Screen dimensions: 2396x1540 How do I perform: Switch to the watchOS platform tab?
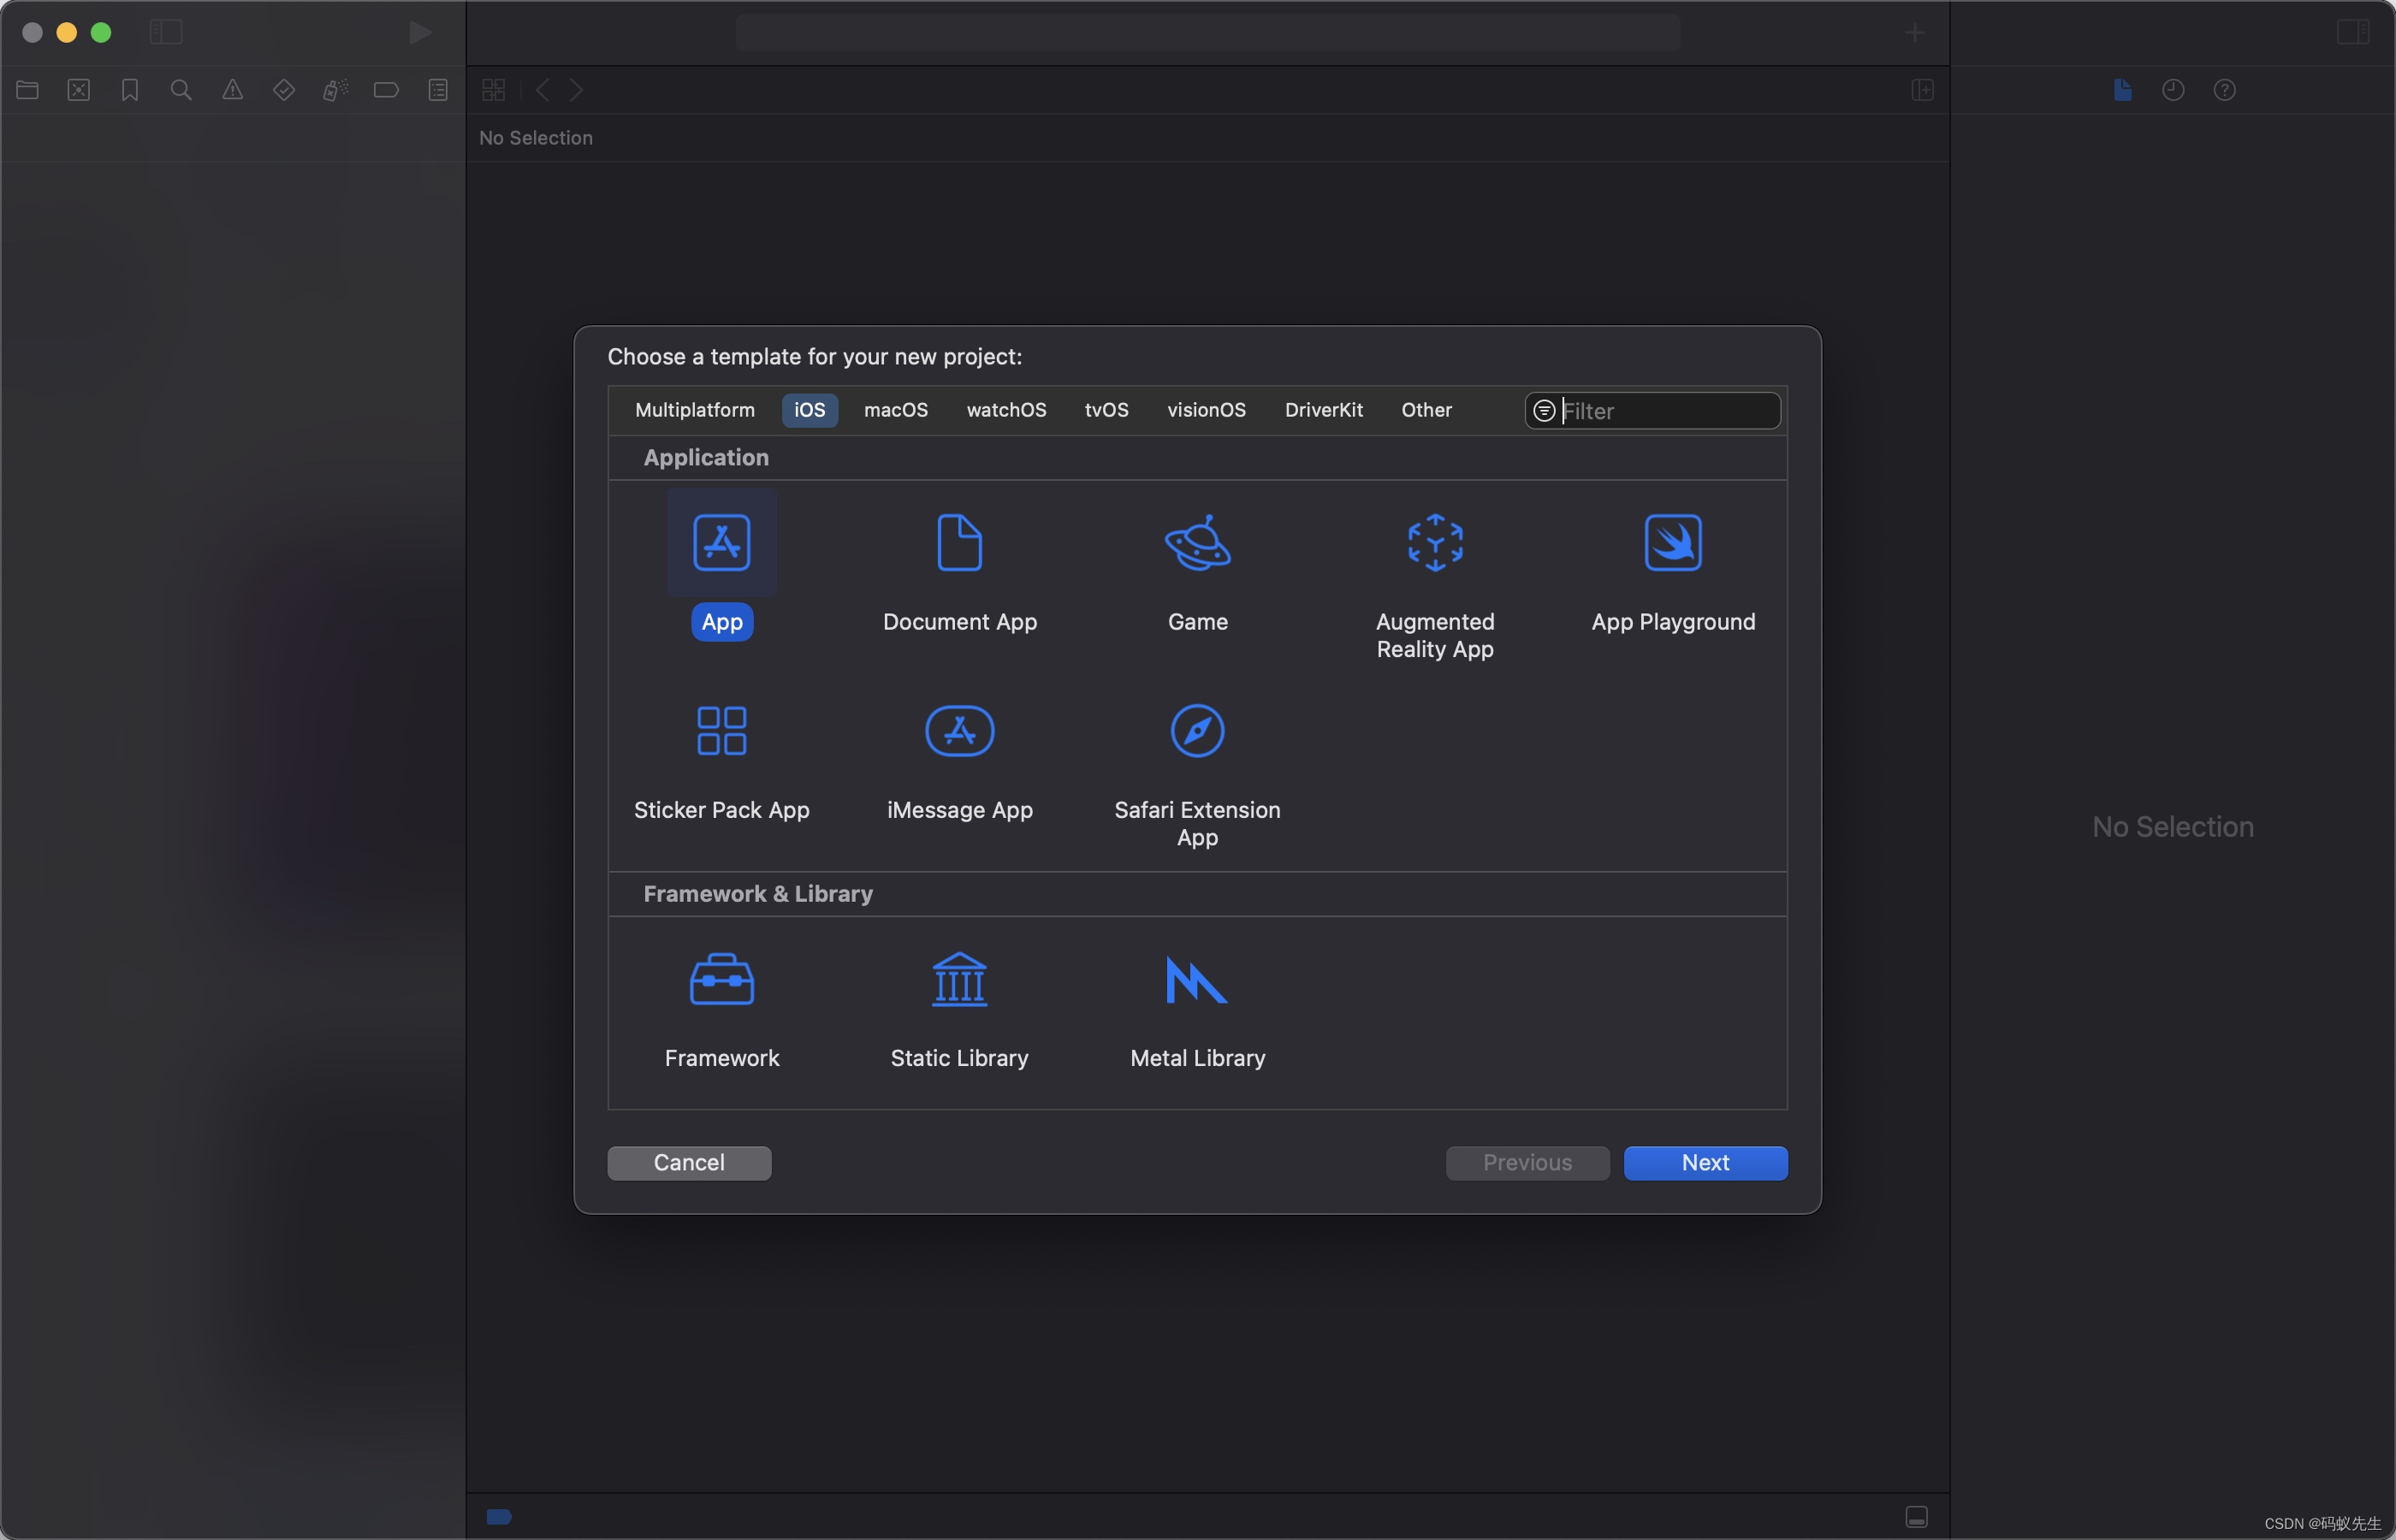tap(1006, 409)
